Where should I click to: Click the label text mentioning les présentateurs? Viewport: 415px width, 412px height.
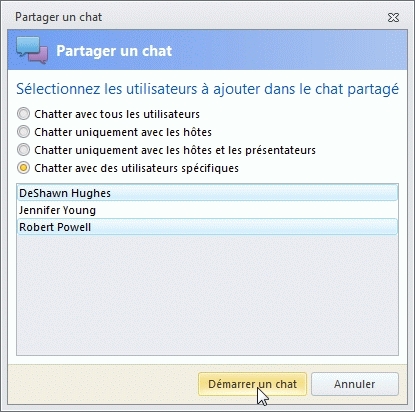coord(175,150)
